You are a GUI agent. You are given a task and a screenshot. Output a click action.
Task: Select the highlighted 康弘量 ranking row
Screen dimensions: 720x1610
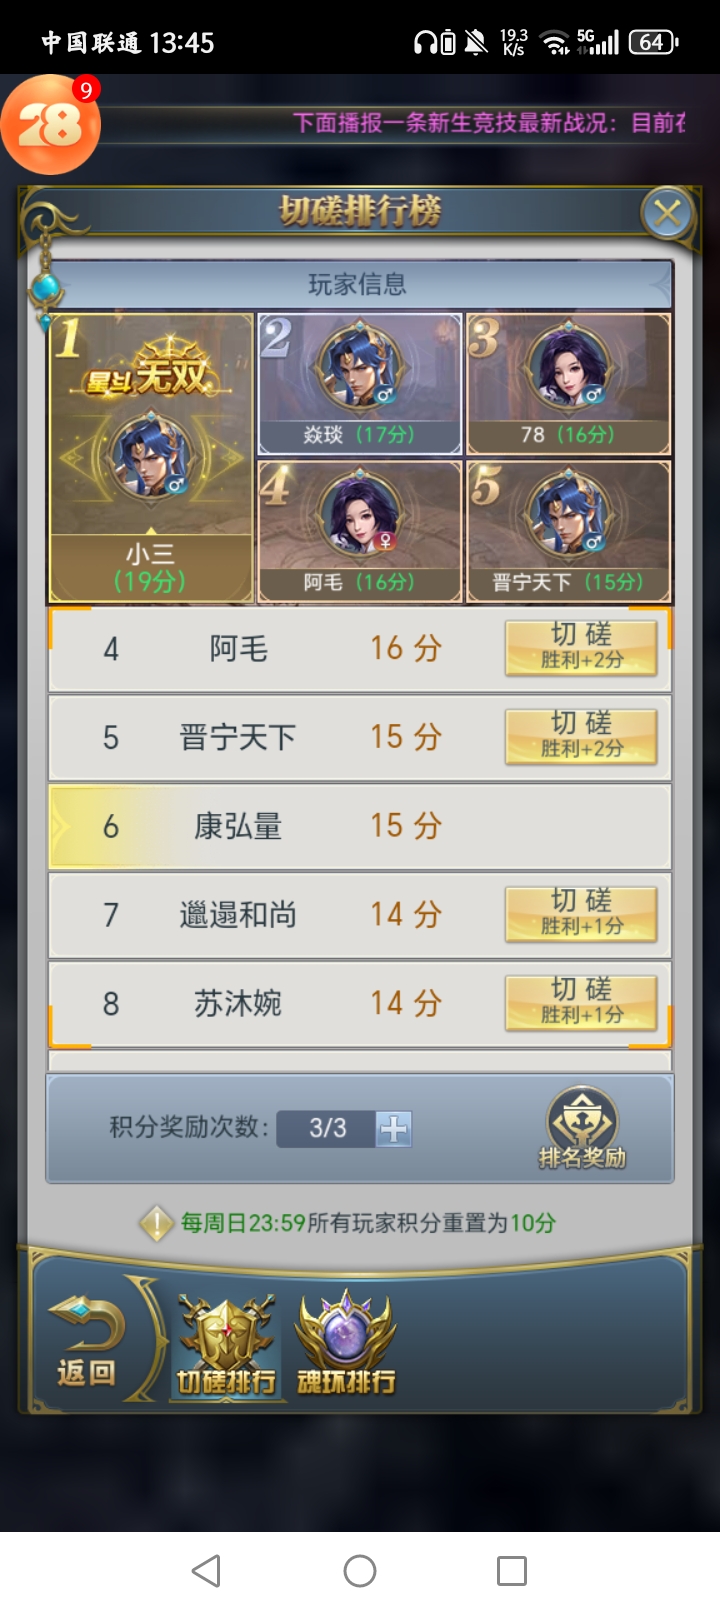[x=360, y=826]
